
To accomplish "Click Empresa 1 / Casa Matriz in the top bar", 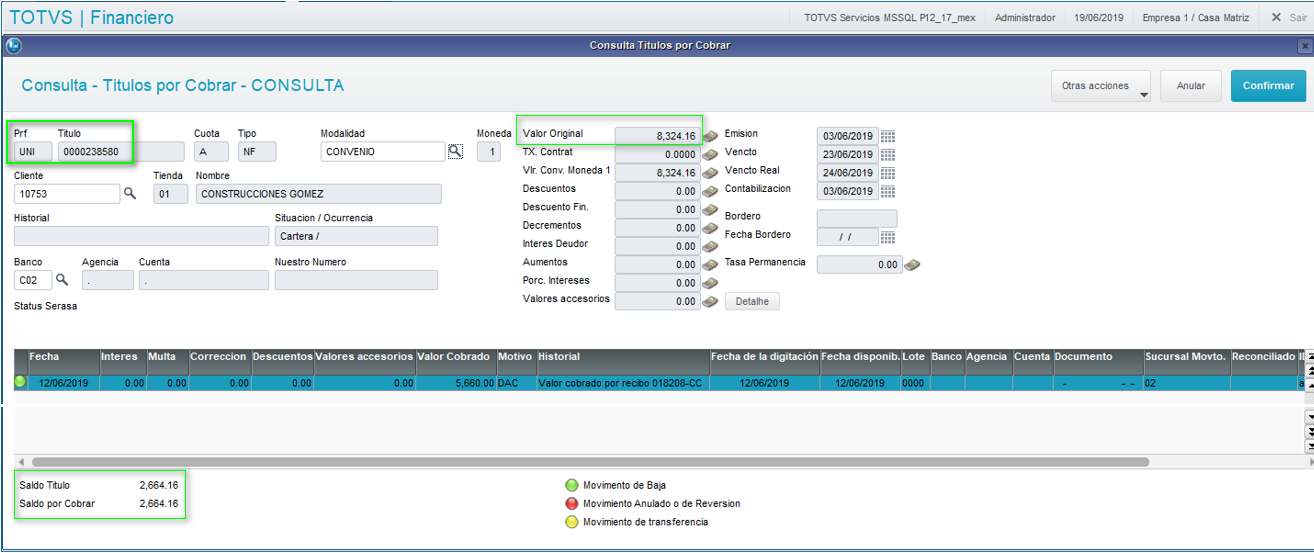I will [x=1195, y=18].
